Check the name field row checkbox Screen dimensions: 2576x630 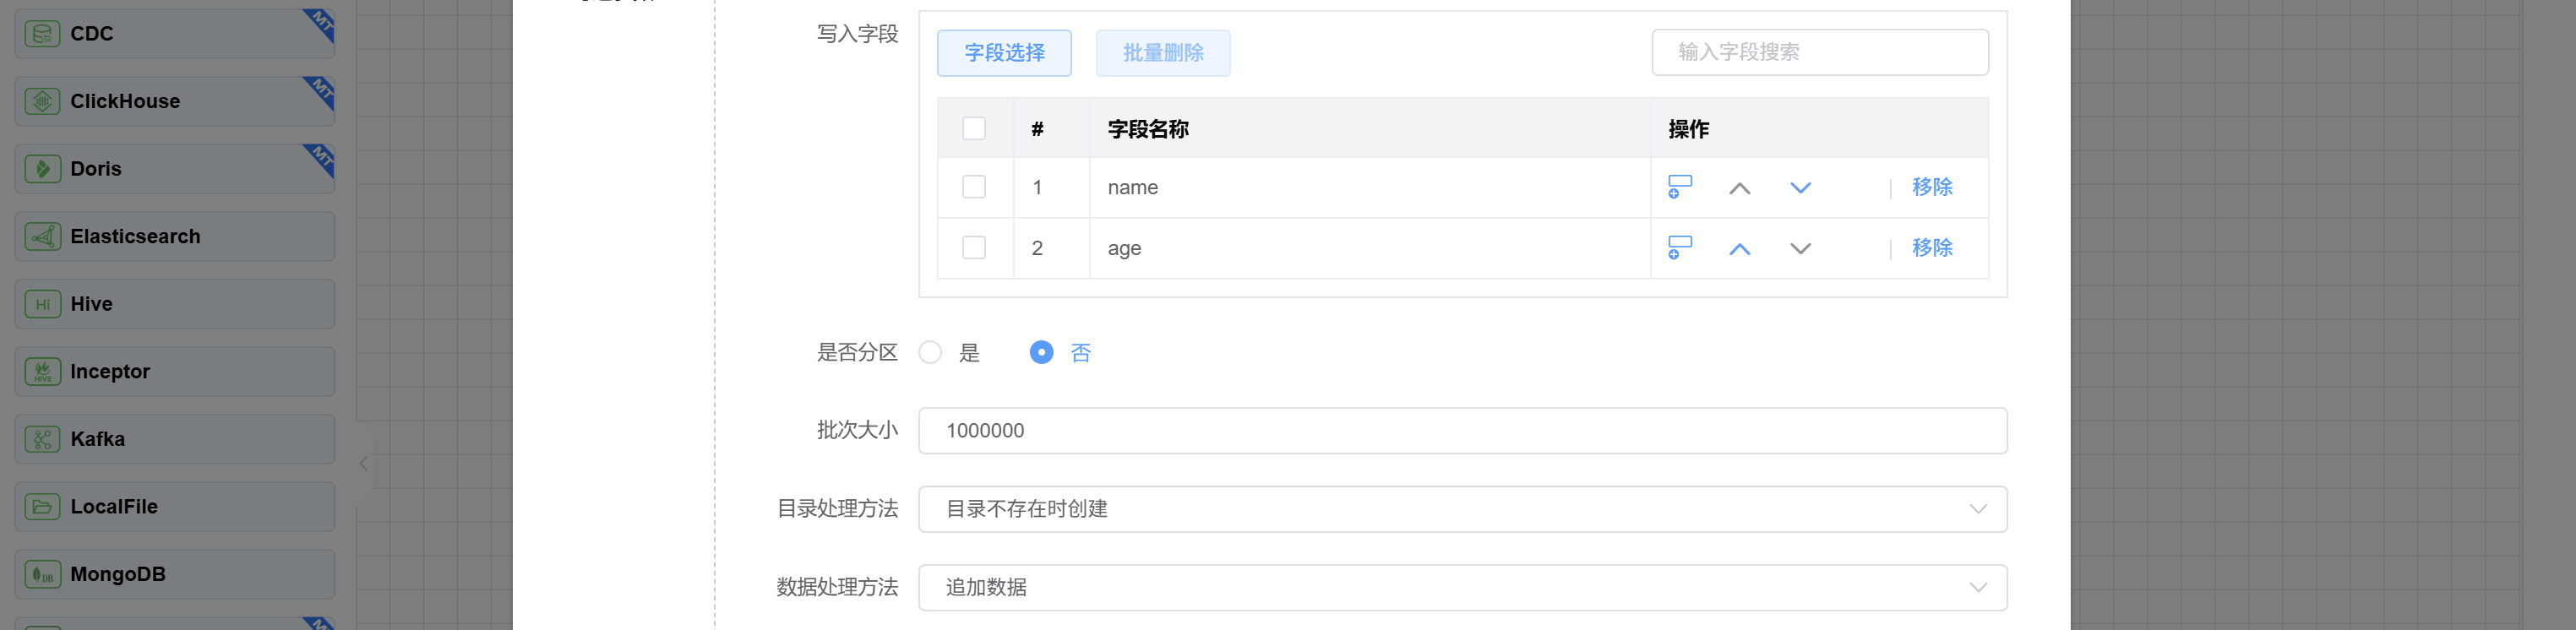[973, 187]
